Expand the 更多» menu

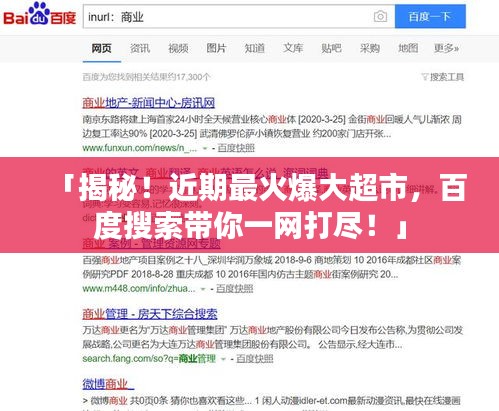(446, 49)
